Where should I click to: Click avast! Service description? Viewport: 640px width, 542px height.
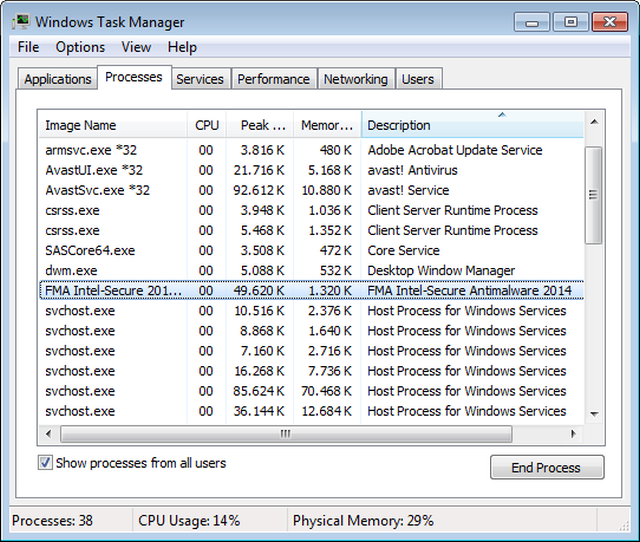[x=408, y=190]
